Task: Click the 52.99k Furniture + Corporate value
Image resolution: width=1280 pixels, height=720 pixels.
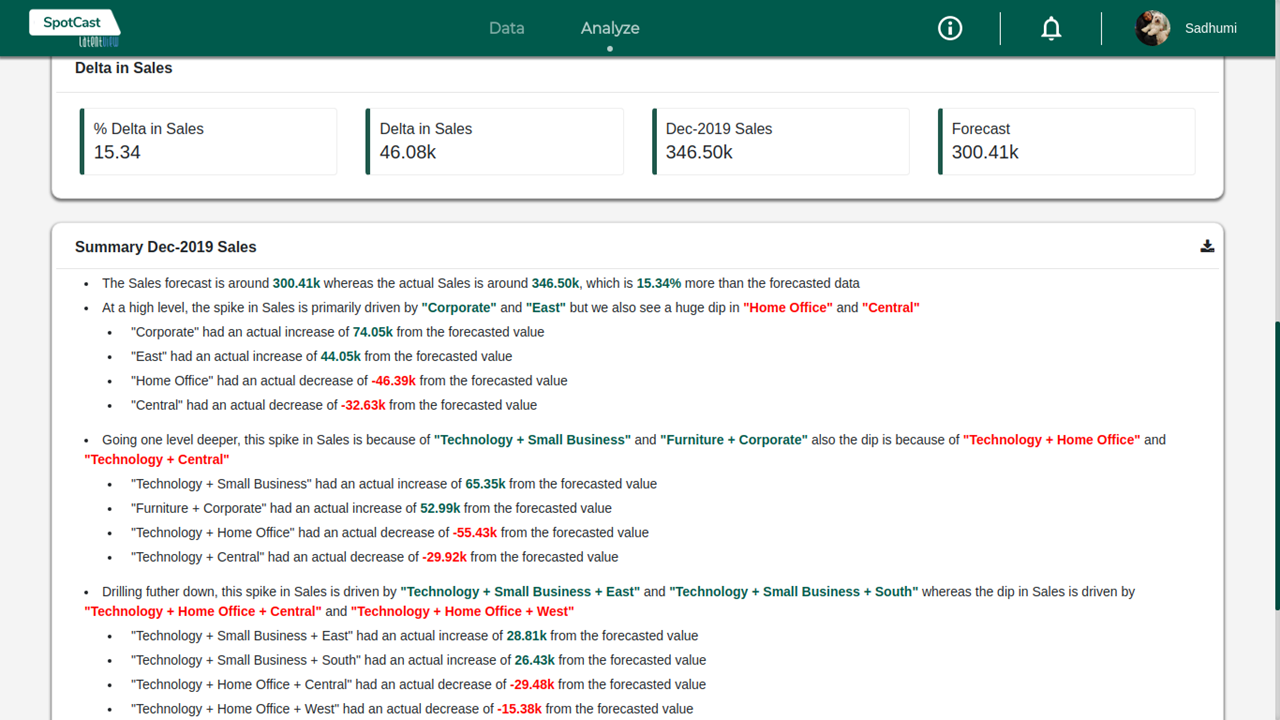Action: click(440, 508)
